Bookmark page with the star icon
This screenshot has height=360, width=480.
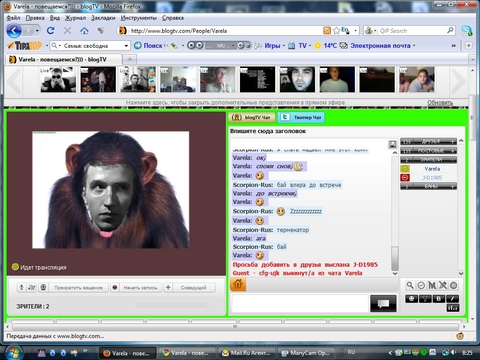coord(336,31)
